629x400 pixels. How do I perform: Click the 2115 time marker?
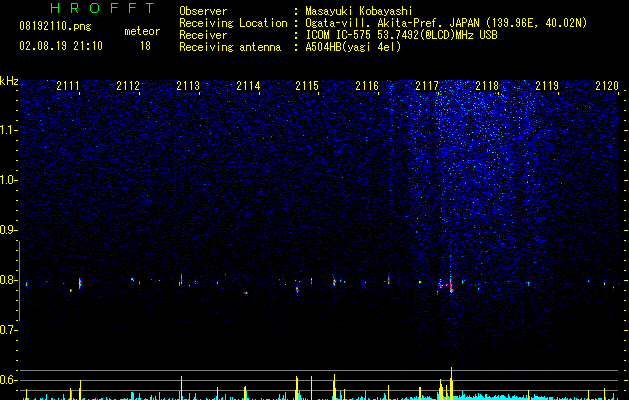[x=307, y=85]
